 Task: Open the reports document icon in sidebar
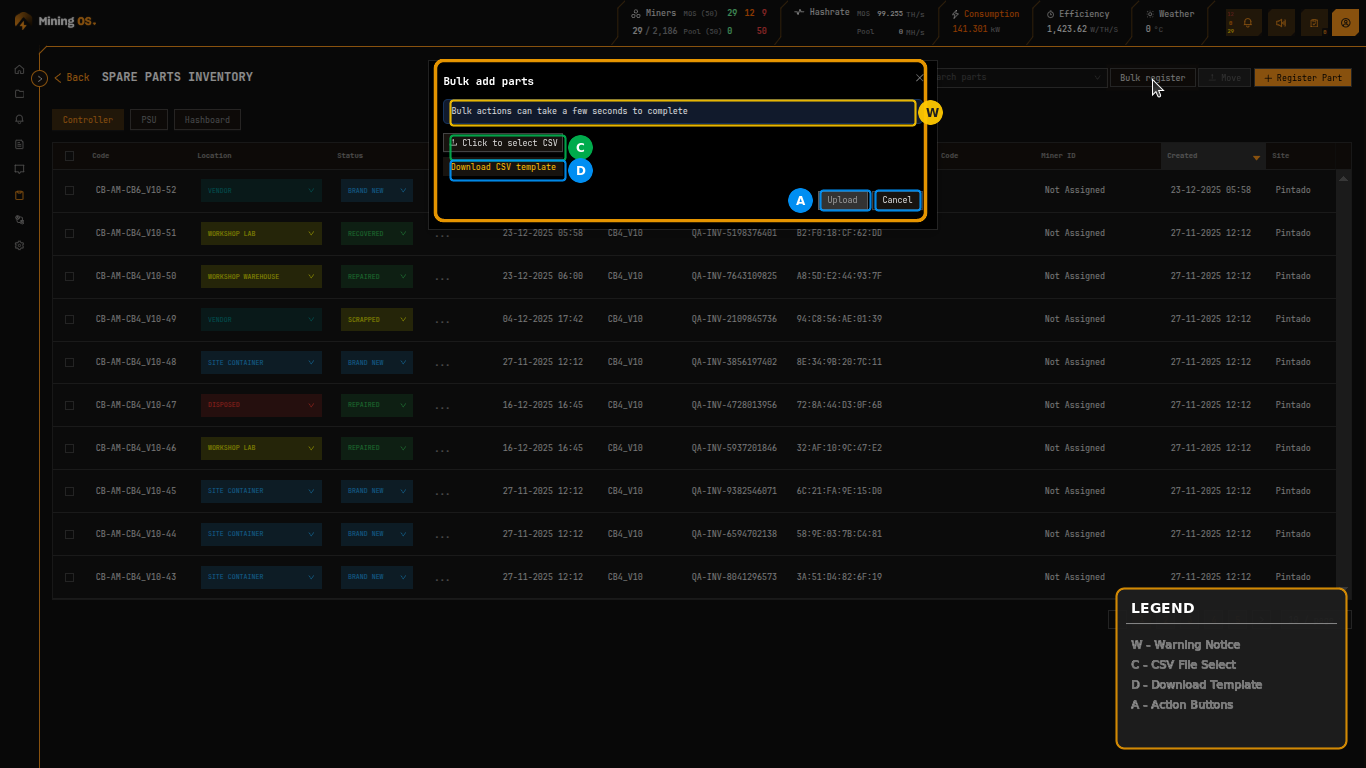pyautogui.click(x=18, y=144)
